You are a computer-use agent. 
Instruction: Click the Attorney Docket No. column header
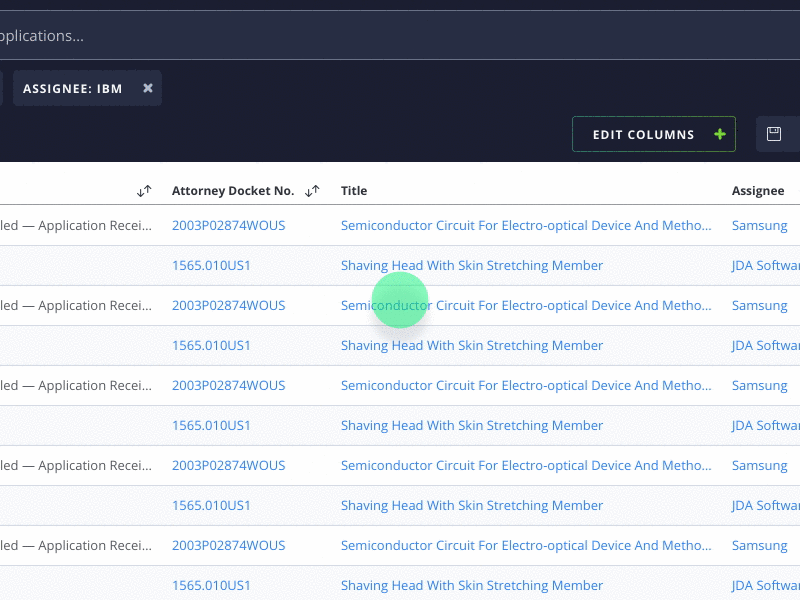point(233,191)
